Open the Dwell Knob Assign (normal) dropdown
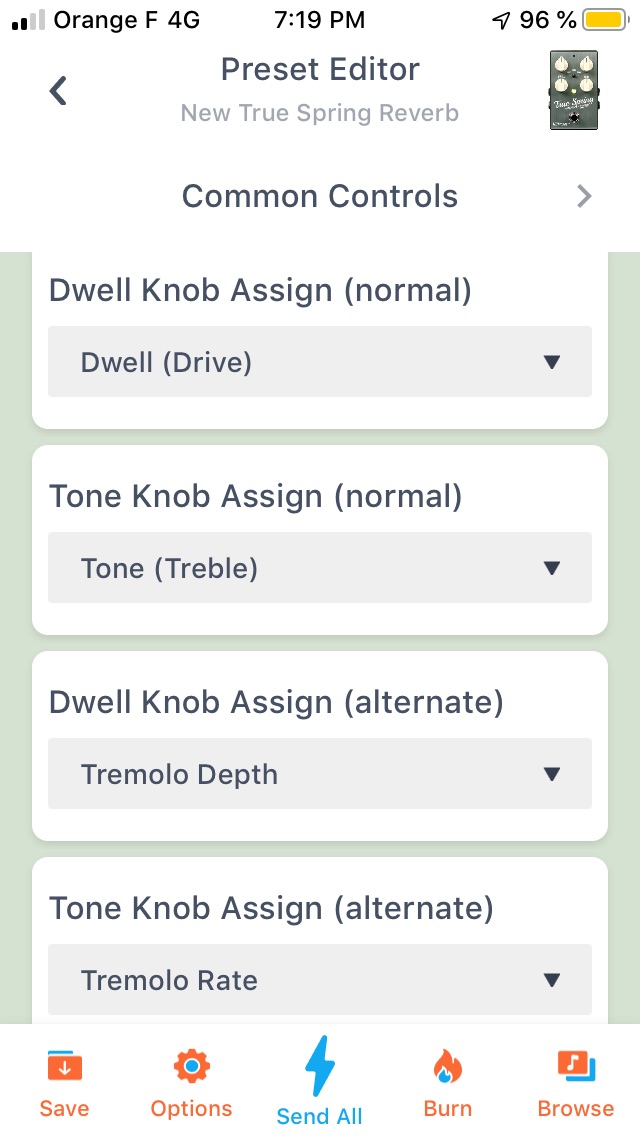This screenshot has width=640, height=1136. (x=319, y=362)
